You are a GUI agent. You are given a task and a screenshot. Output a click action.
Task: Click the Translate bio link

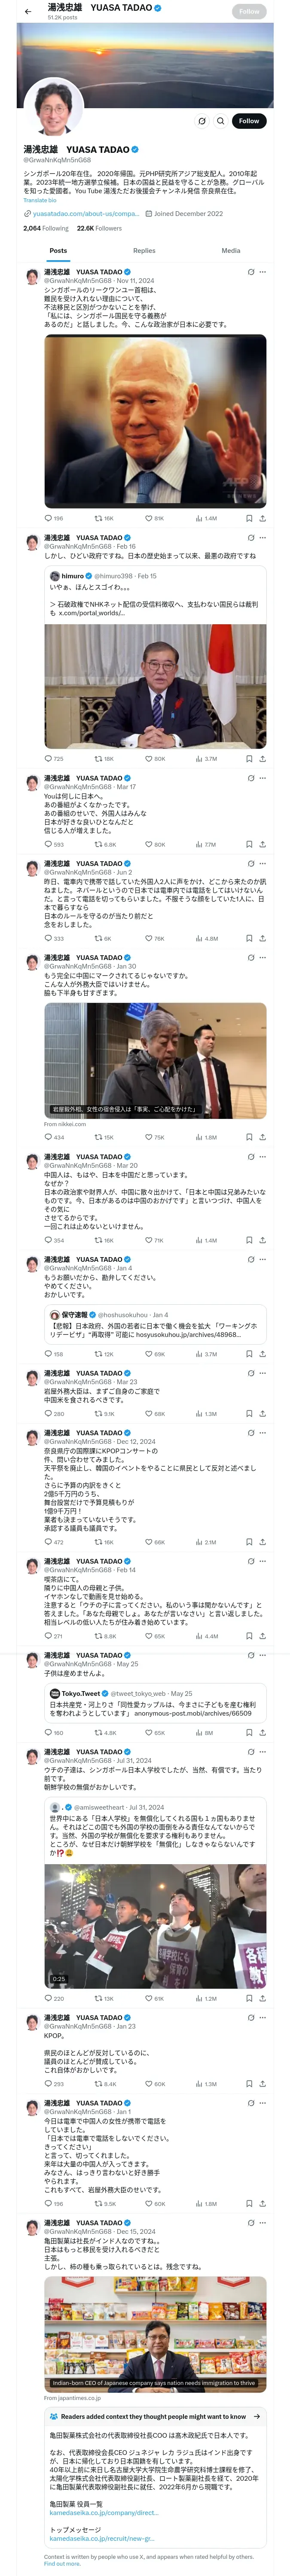(x=40, y=200)
